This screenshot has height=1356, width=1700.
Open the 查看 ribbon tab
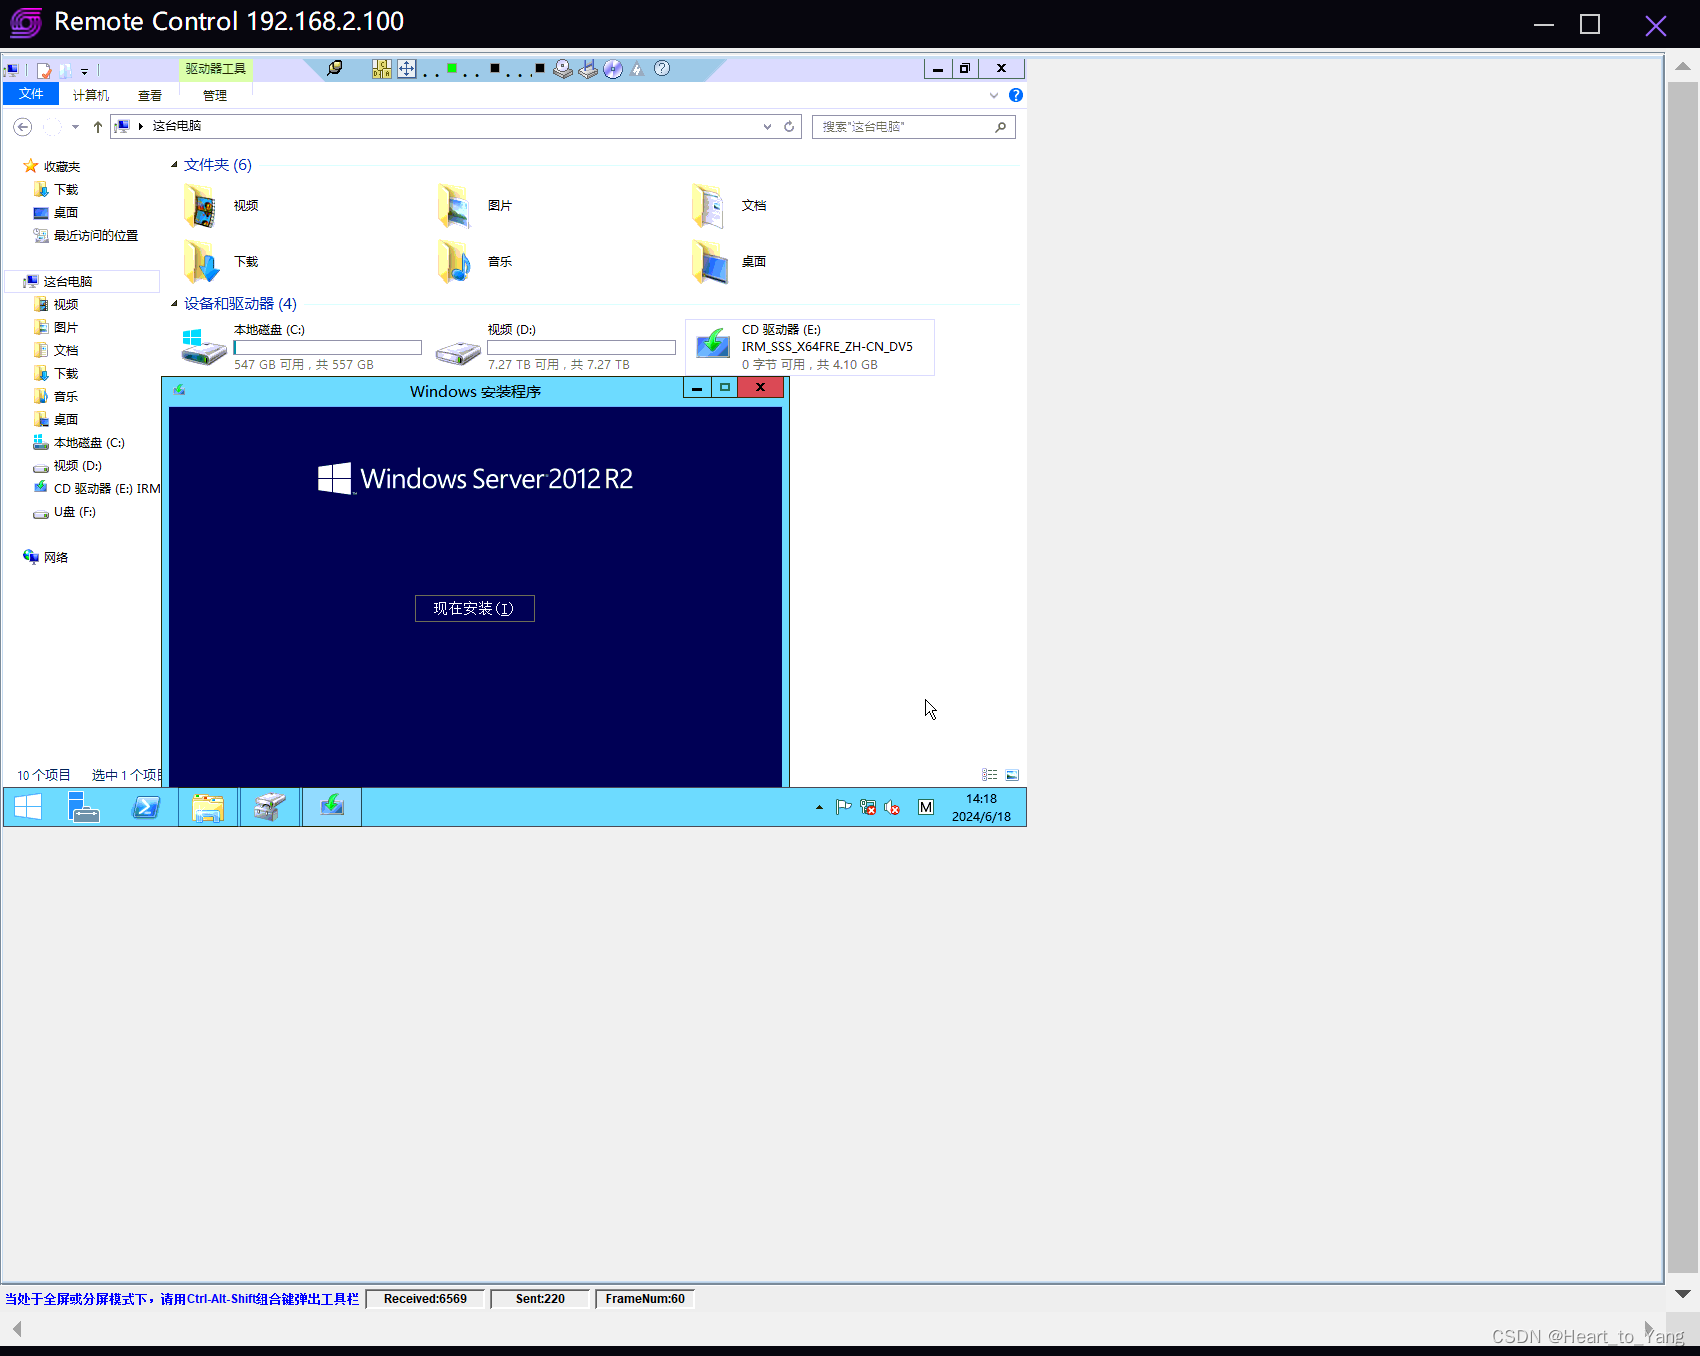tap(150, 95)
